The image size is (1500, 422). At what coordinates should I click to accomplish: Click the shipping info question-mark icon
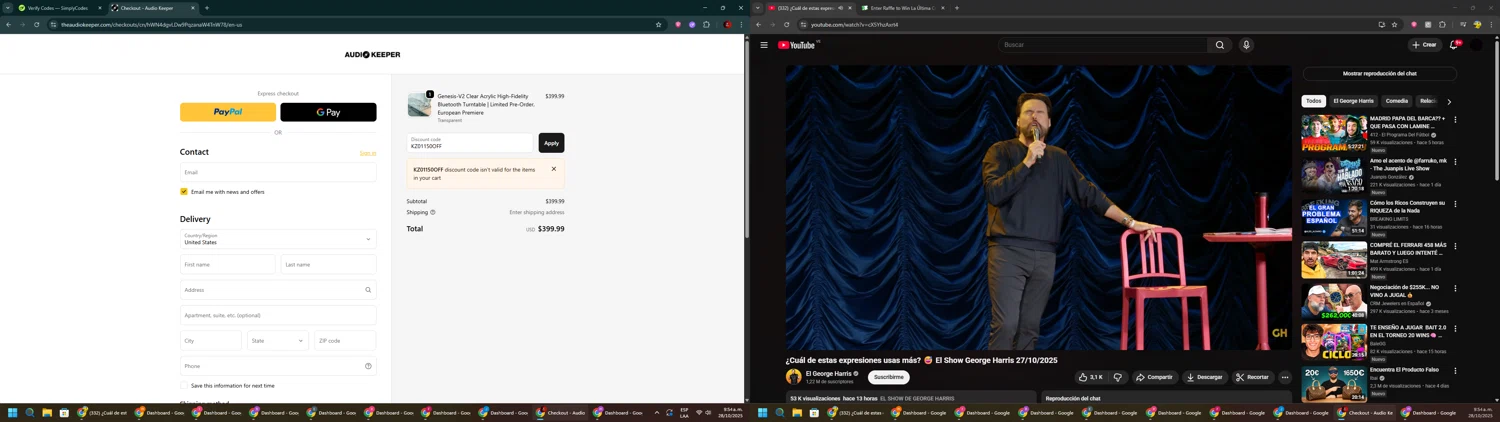(432, 212)
